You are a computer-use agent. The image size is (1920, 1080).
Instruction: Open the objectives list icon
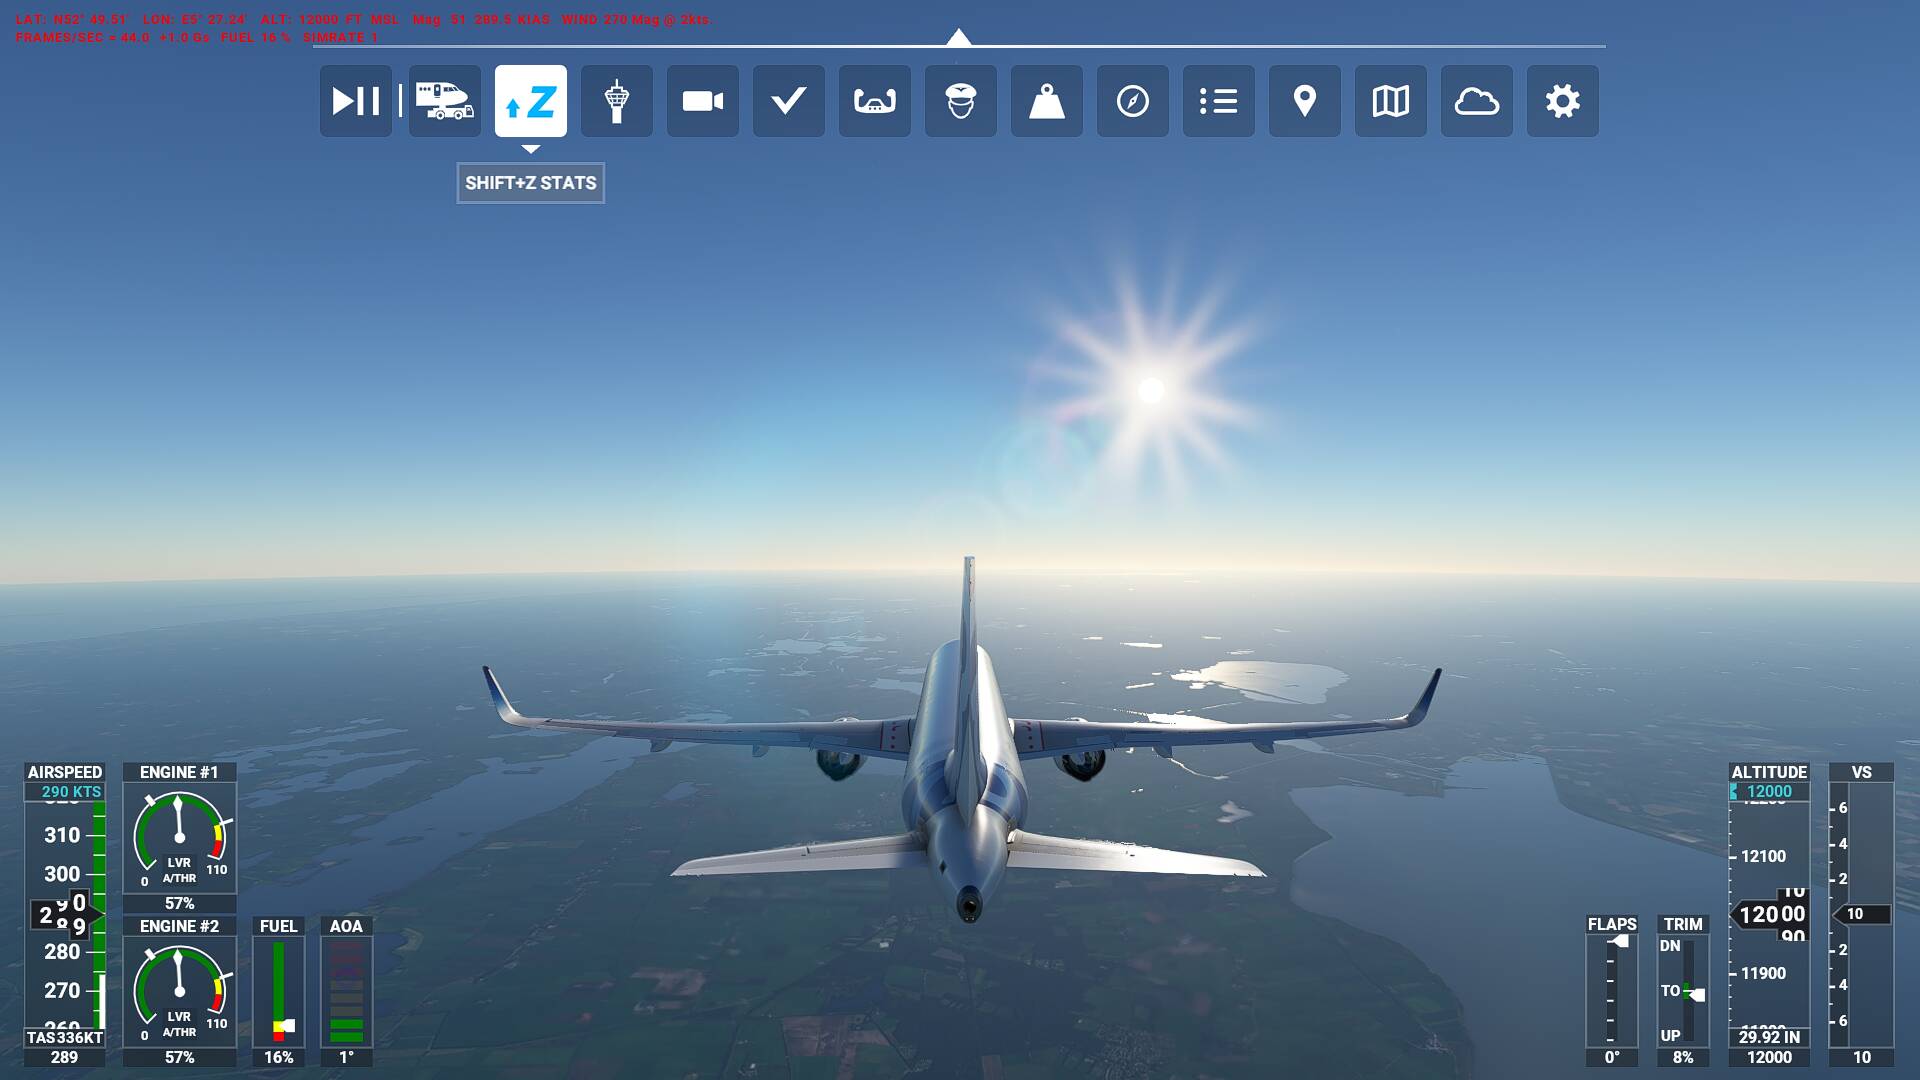click(x=1219, y=101)
